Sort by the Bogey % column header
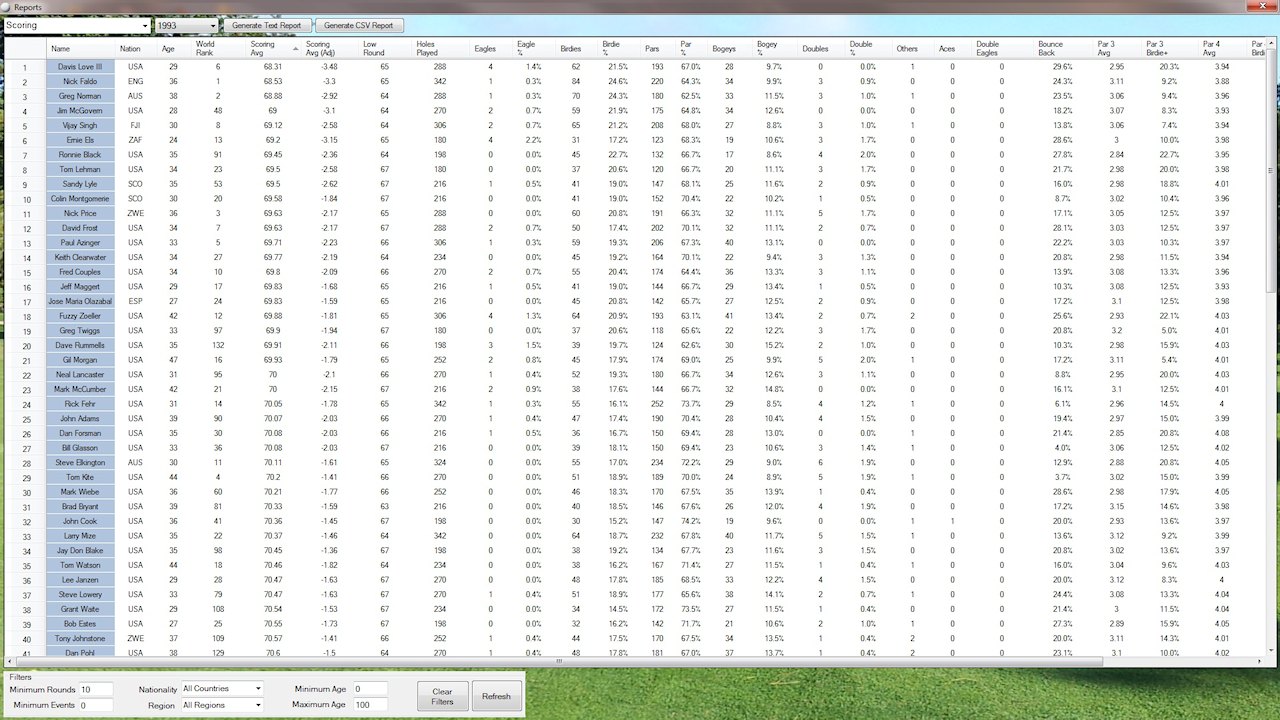Viewport: 1280px width, 720px height. [775, 48]
